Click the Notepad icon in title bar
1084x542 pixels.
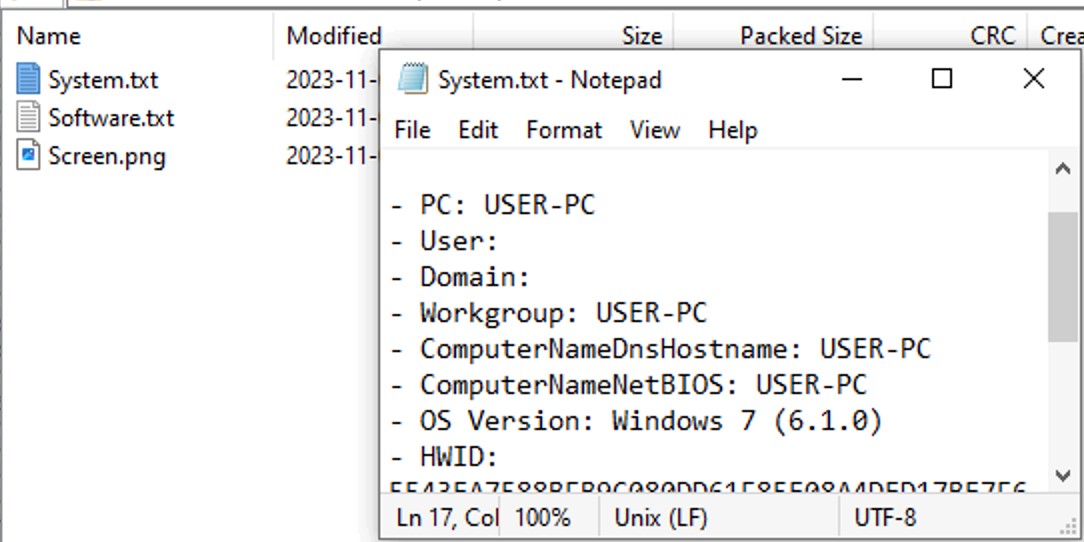[x=413, y=80]
